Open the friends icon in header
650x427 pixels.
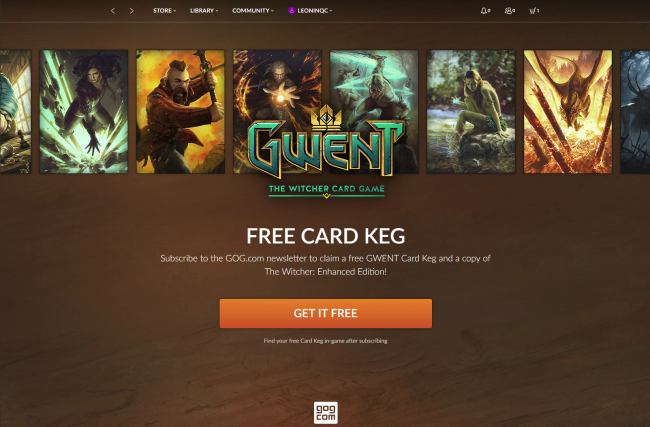point(509,11)
